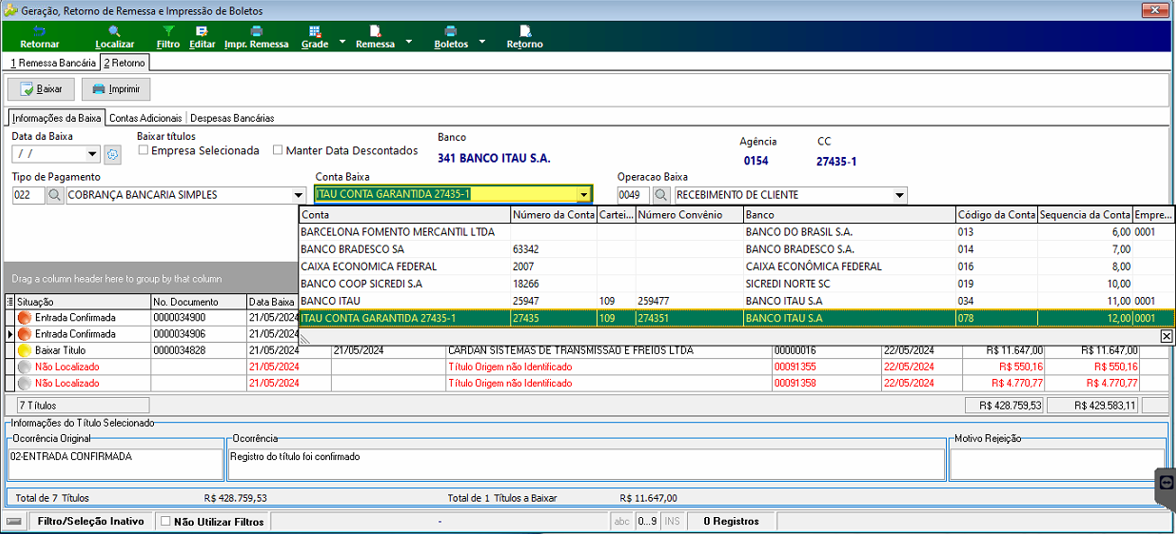Click Filtro/Seleção Inativo status button
Screen dimensions: 1176x534
(90, 521)
